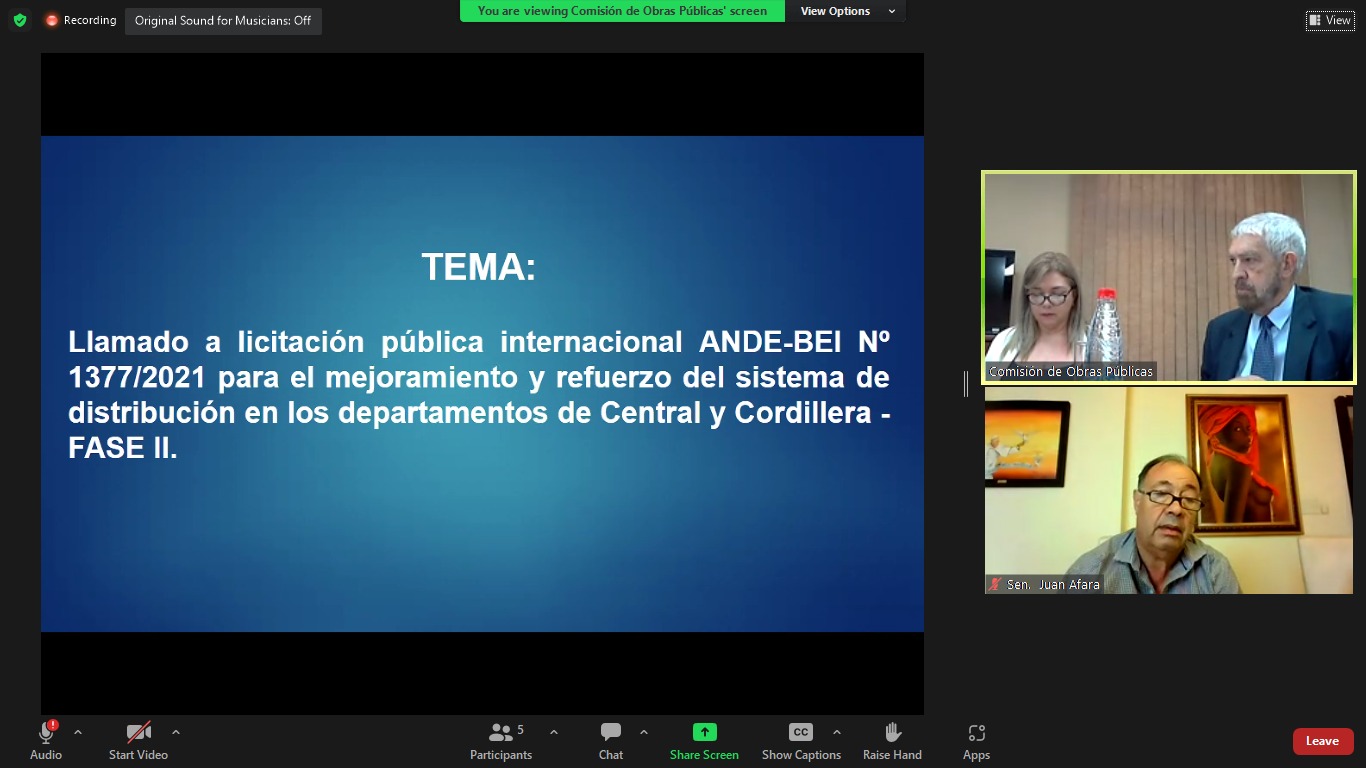Expand audio options chevron next to Audio
1366x768 pixels.
[78, 732]
